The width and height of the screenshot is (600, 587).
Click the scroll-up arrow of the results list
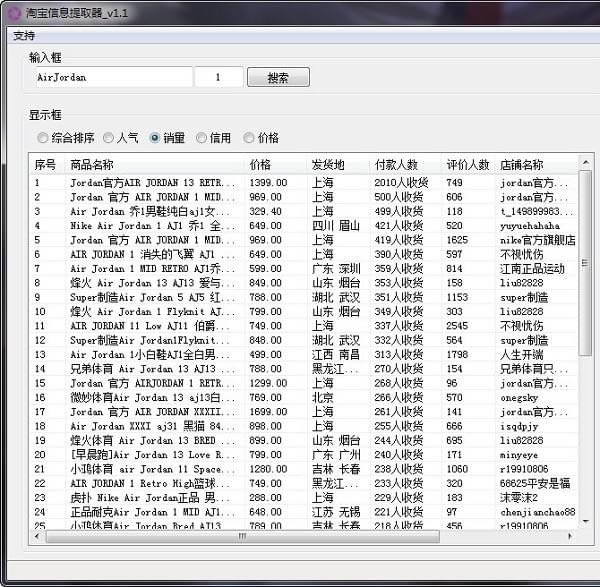click(x=585, y=161)
